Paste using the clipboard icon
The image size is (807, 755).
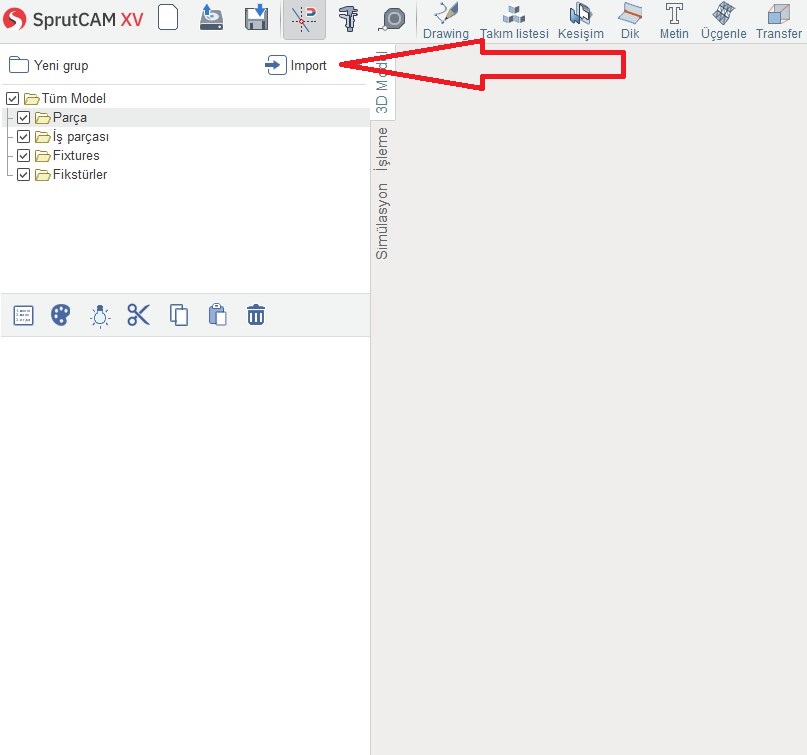pos(217,315)
